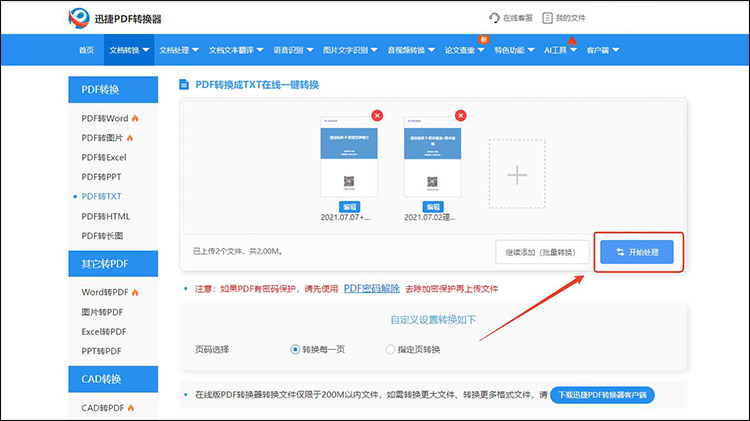The height and width of the screenshot is (421, 750).
Task: Open PDF转Word in the sidebar
Action: [x=105, y=118]
